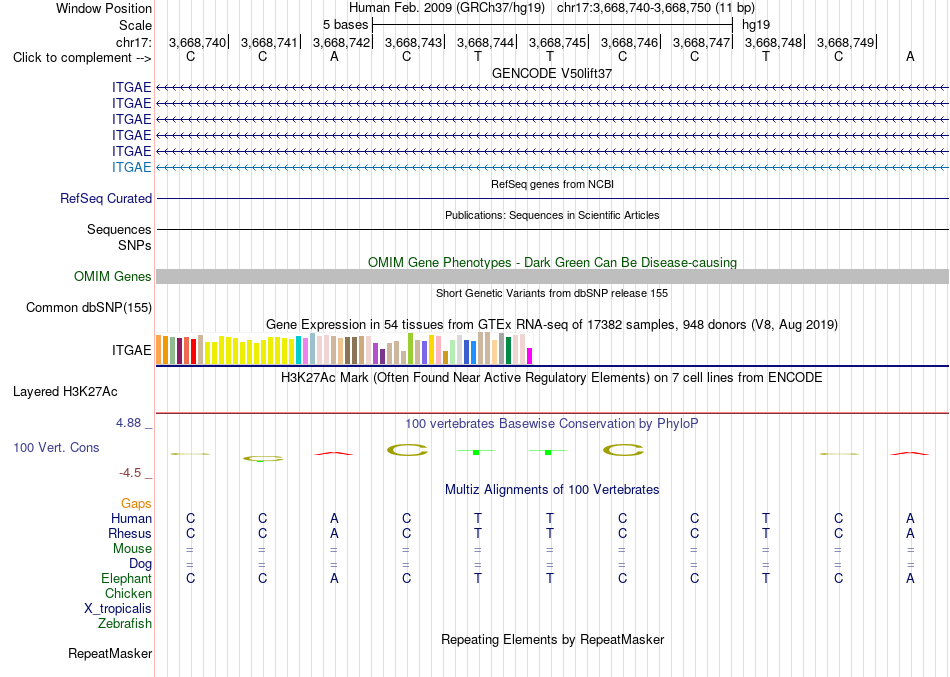The width and height of the screenshot is (950, 677).
Task: Click the '5 bases' scale label
Action: point(345,25)
